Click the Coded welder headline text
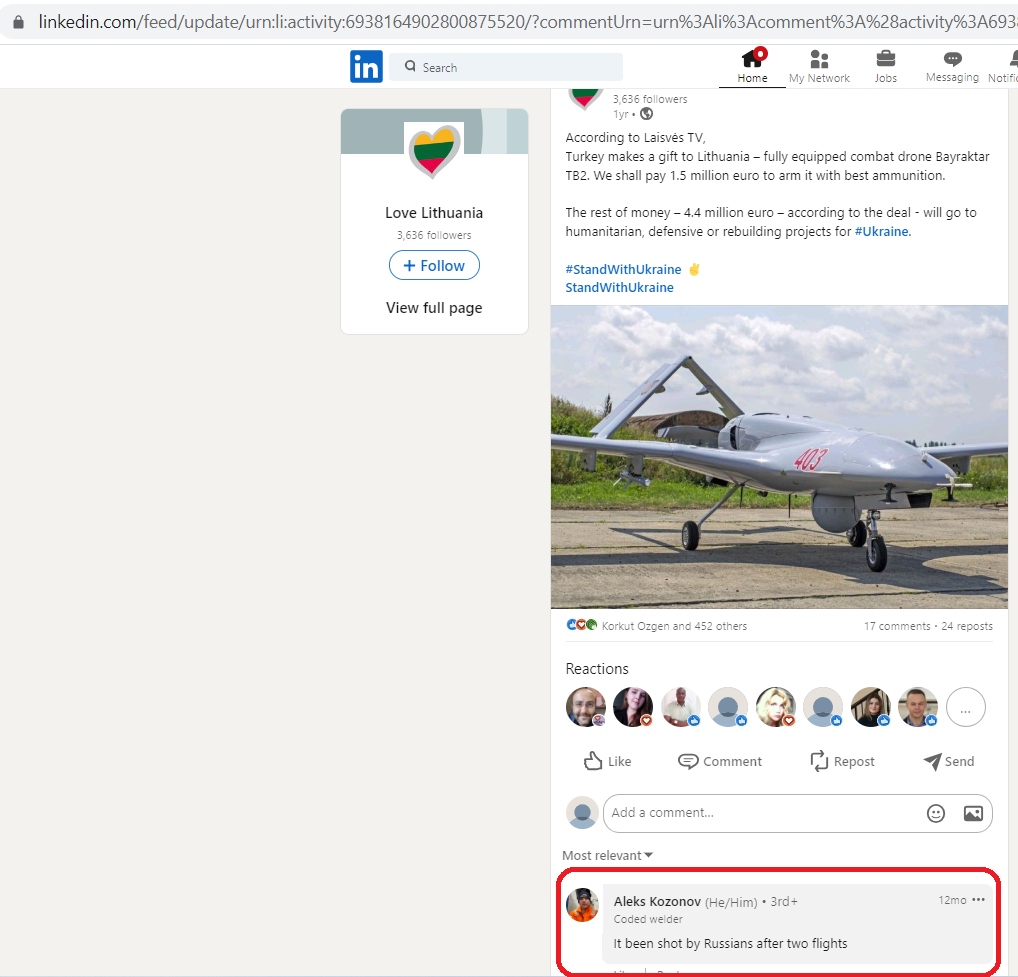 (x=648, y=919)
